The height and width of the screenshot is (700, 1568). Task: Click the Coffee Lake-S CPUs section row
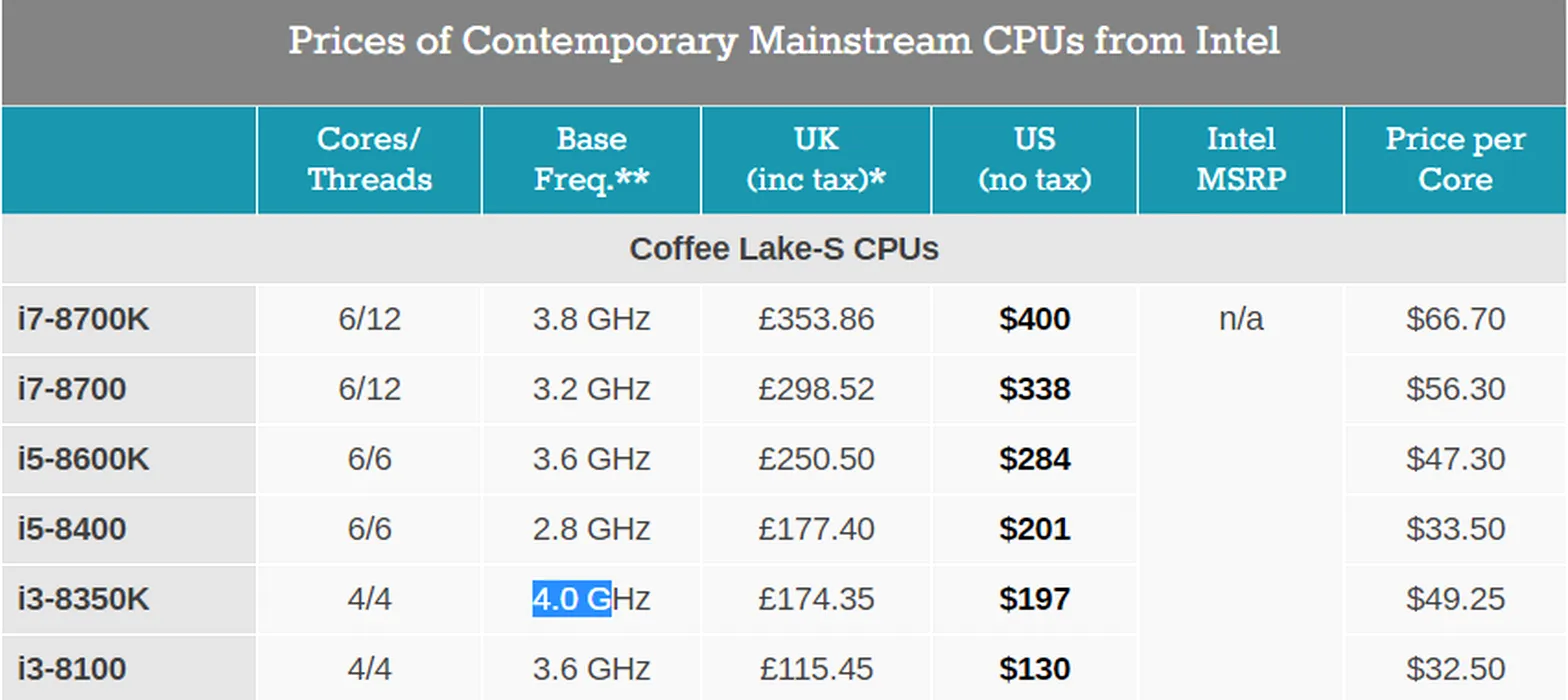coord(784,249)
